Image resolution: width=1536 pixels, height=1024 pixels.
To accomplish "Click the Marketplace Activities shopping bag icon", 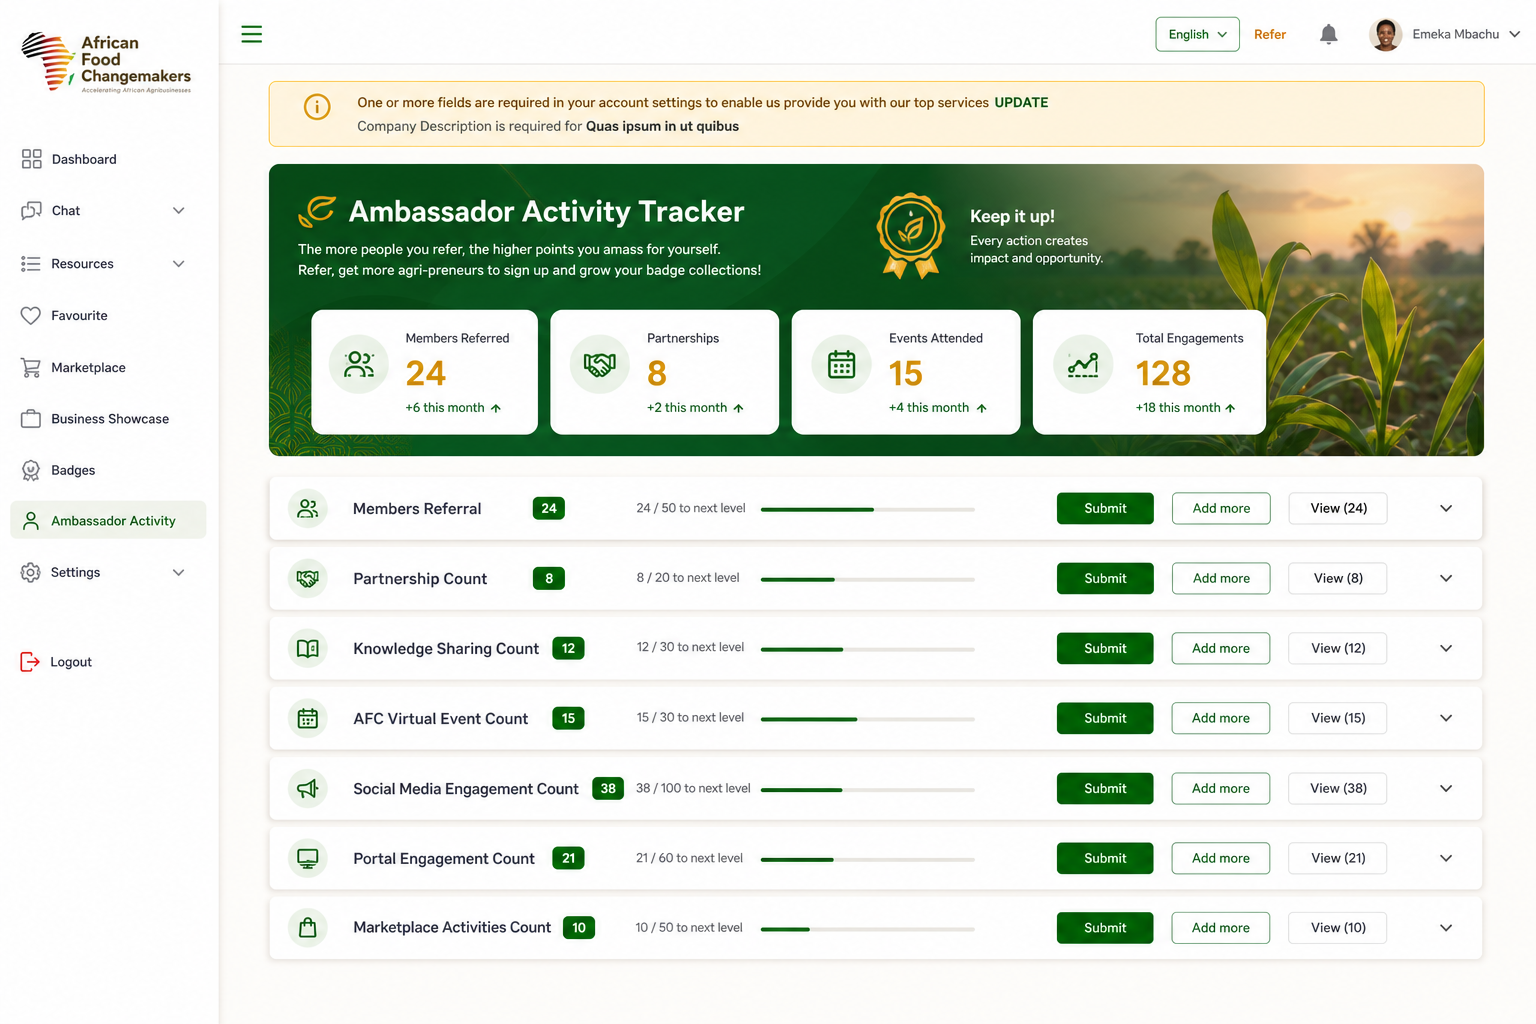I will (x=308, y=927).
